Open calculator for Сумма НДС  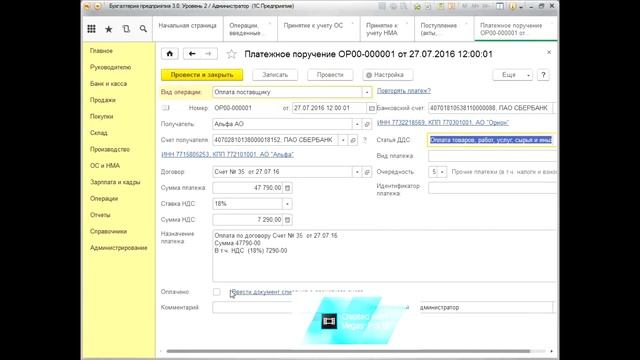pos(287,220)
